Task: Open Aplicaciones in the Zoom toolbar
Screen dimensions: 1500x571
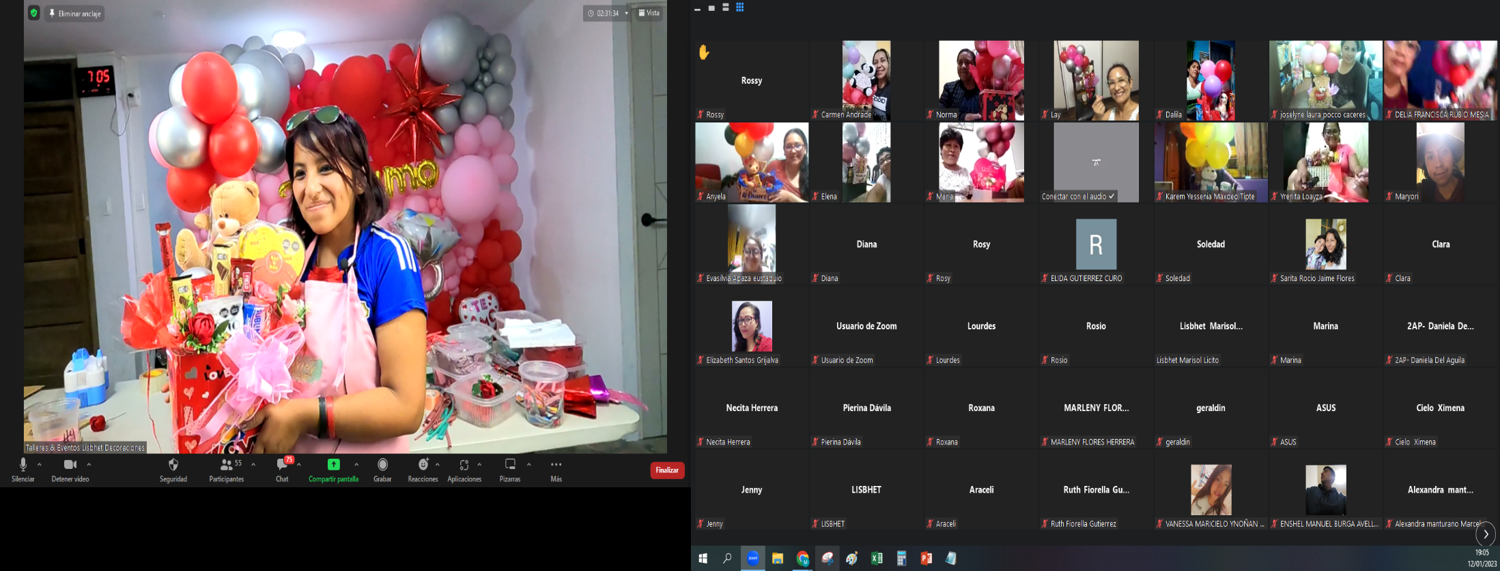Action: (464, 469)
